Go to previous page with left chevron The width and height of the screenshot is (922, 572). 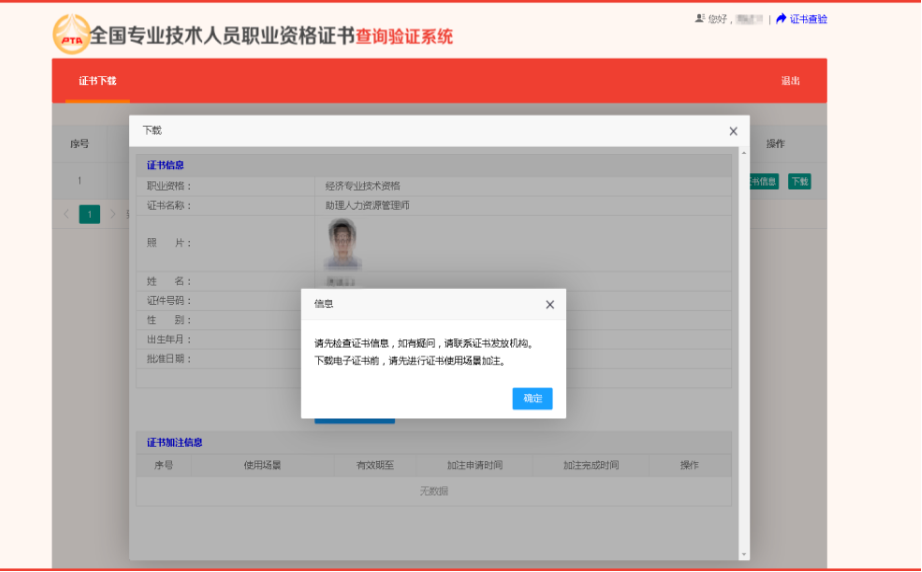click(x=67, y=214)
